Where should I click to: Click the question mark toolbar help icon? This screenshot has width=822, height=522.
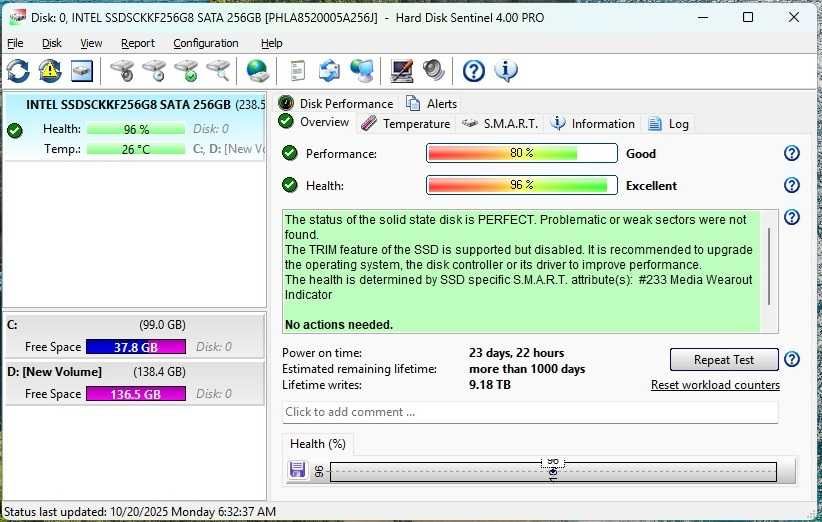[474, 71]
